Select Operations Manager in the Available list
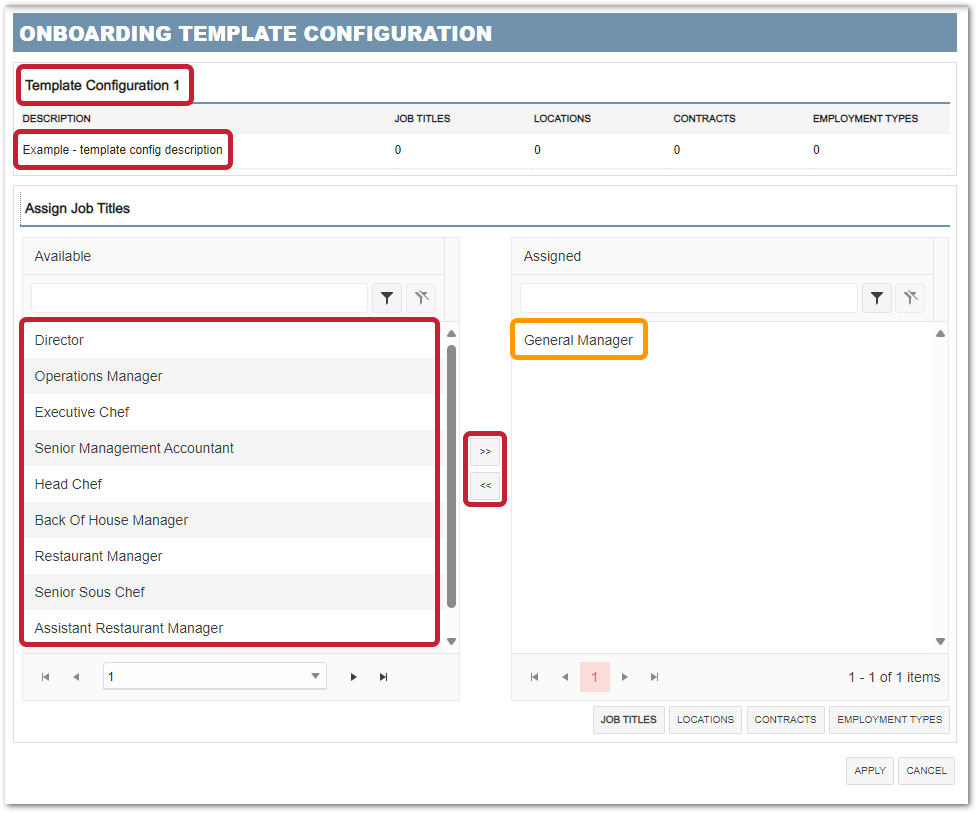 [98, 376]
